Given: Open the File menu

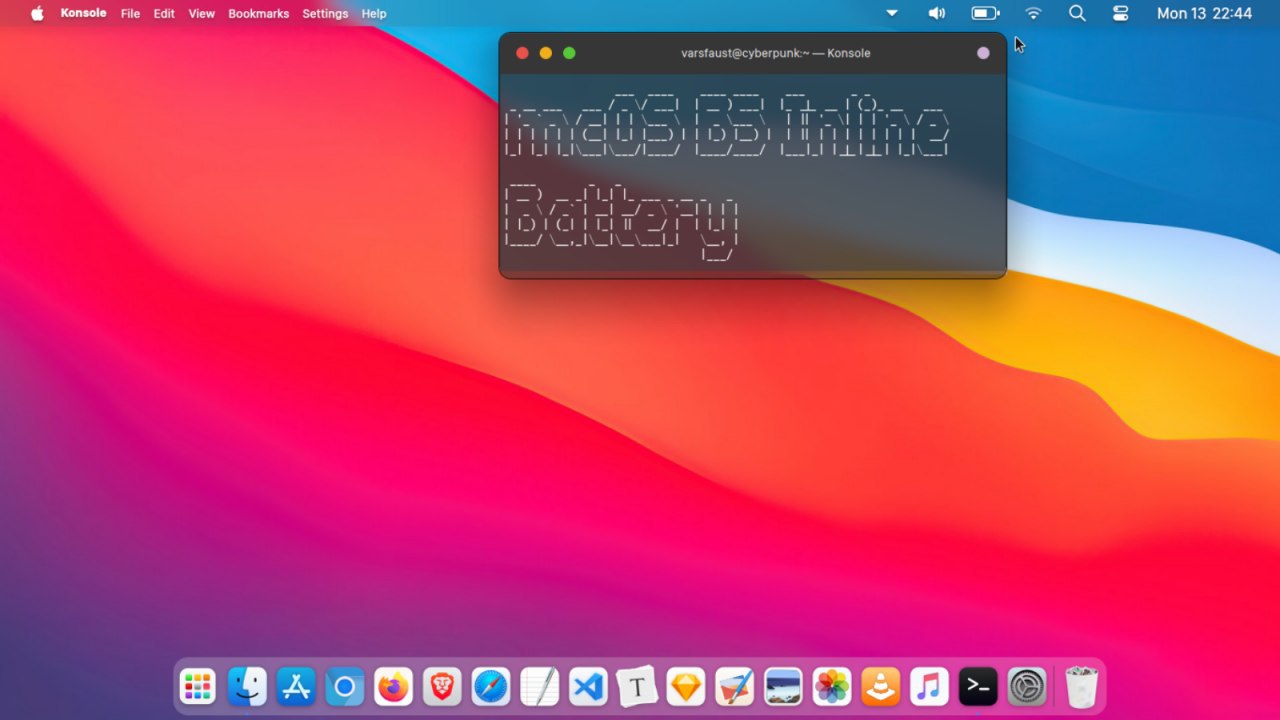Looking at the screenshot, I should click(x=130, y=13).
